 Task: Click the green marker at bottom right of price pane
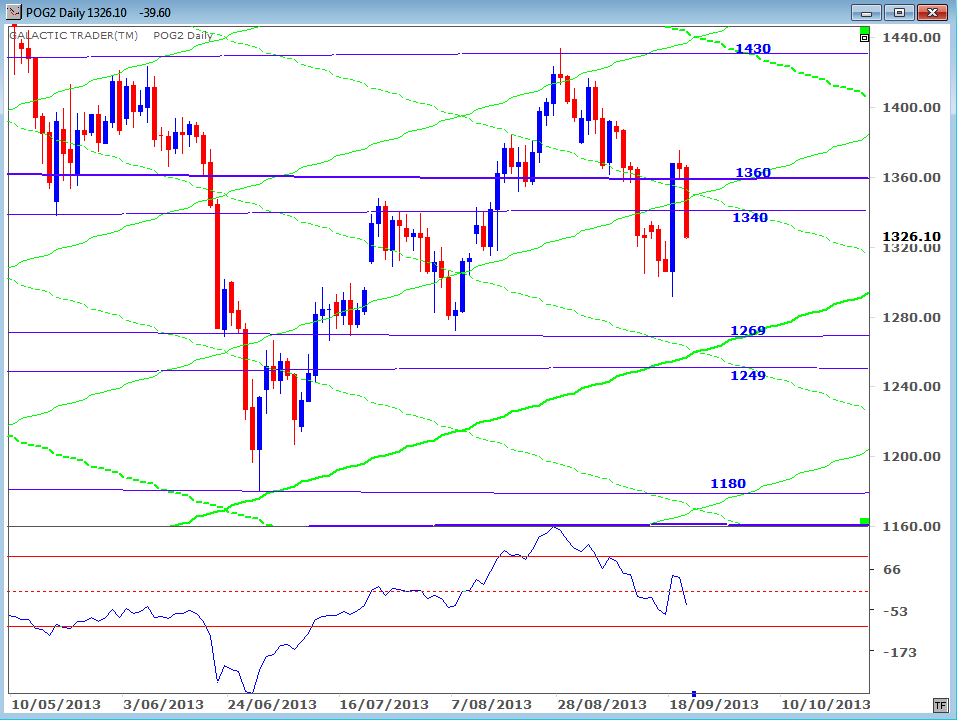pyautogui.click(x=864, y=521)
